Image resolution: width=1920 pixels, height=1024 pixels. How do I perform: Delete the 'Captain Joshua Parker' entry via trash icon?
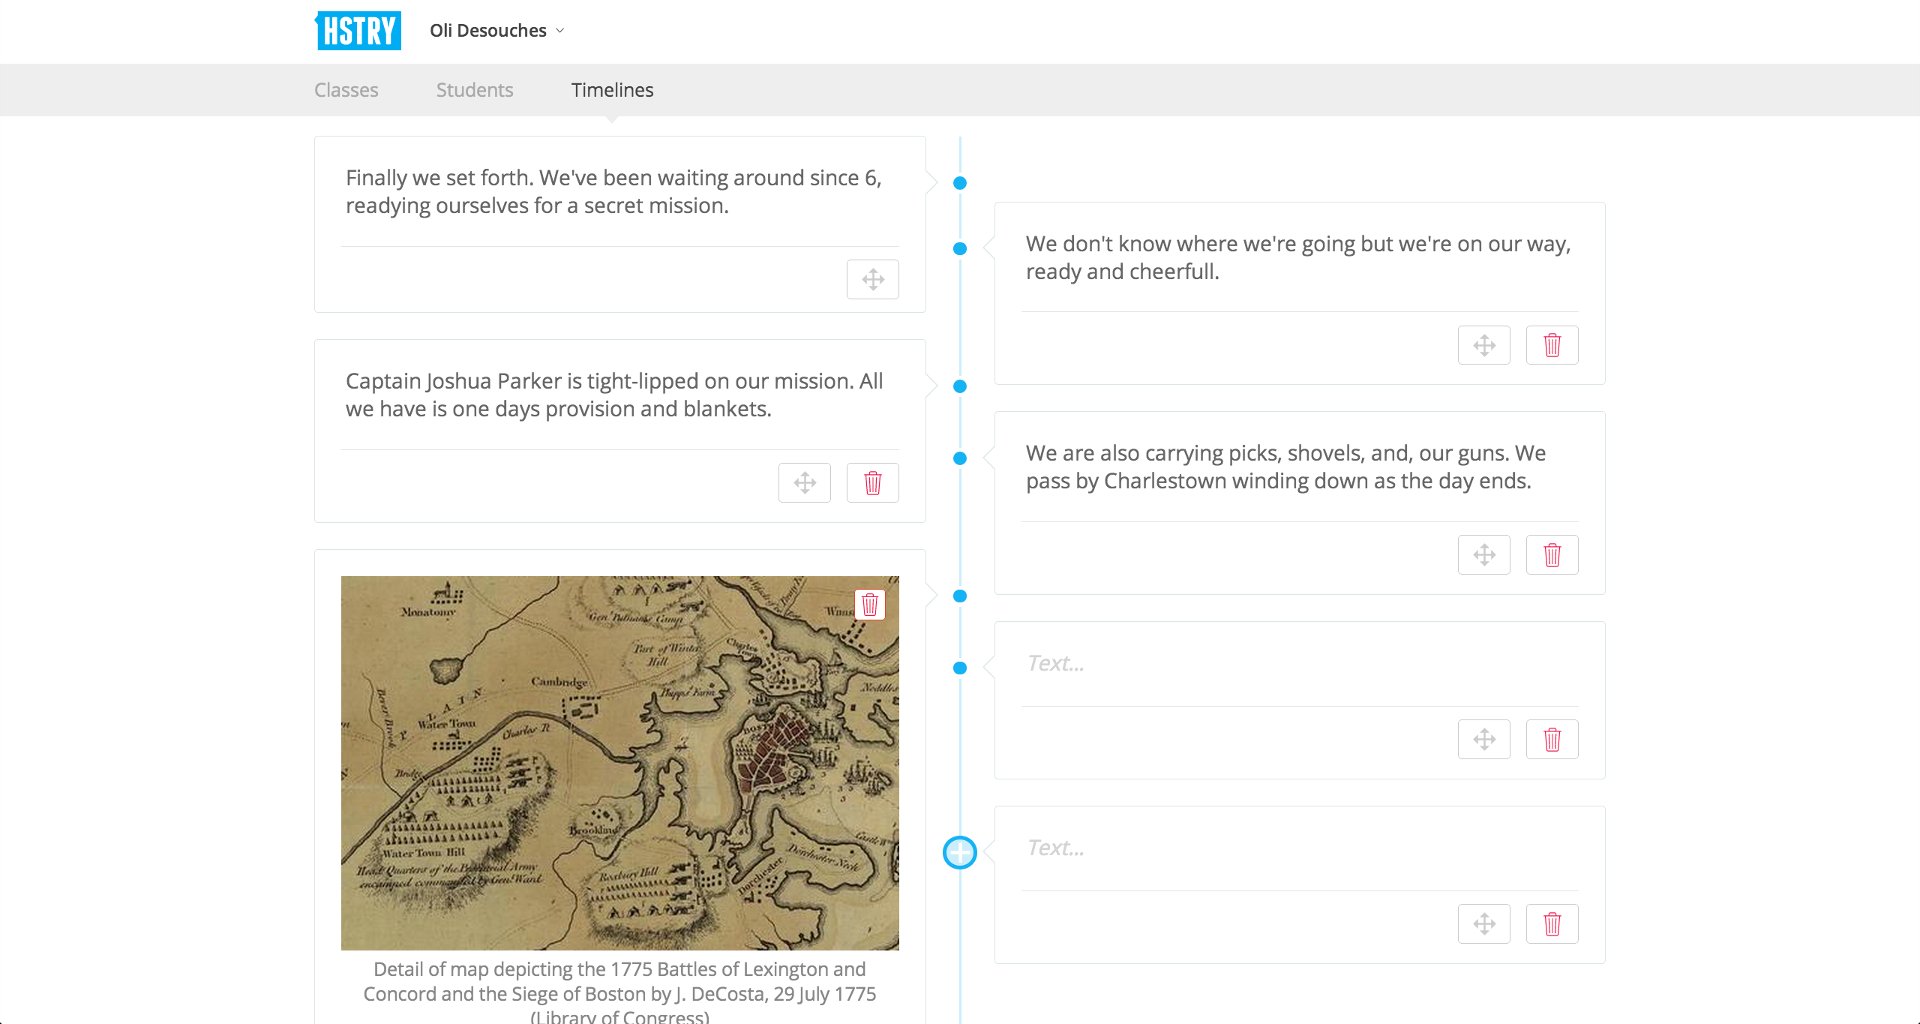click(872, 482)
